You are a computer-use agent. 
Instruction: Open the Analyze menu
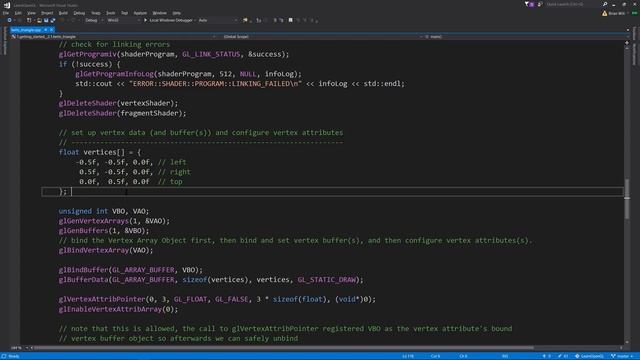pyautogui.click(x=140, y=13)
